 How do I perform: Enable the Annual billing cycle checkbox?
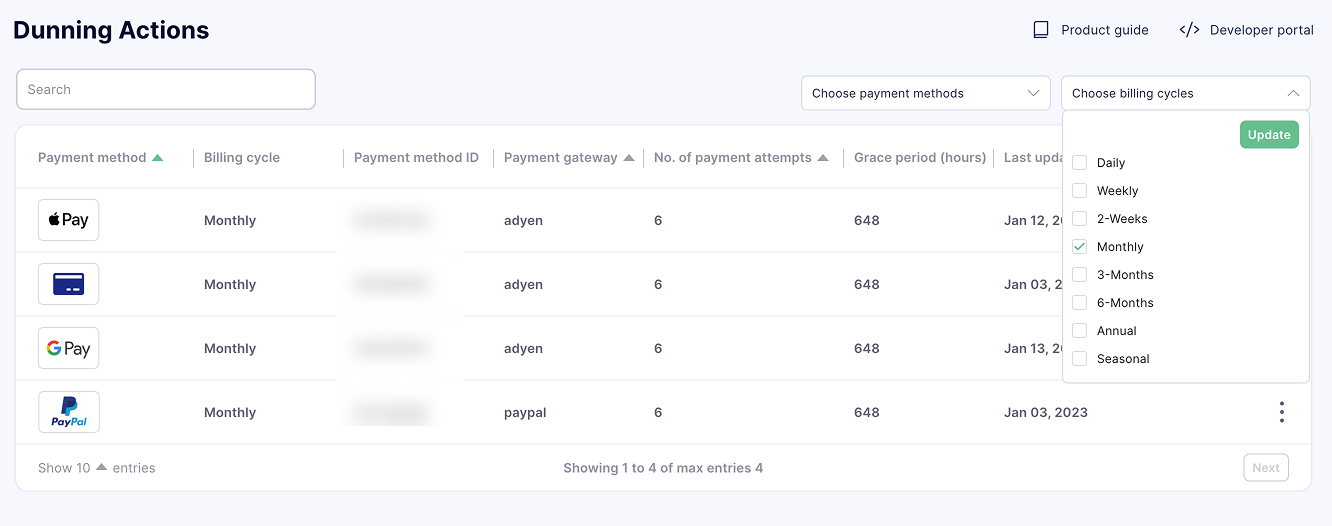click(x=1080, y=331)
